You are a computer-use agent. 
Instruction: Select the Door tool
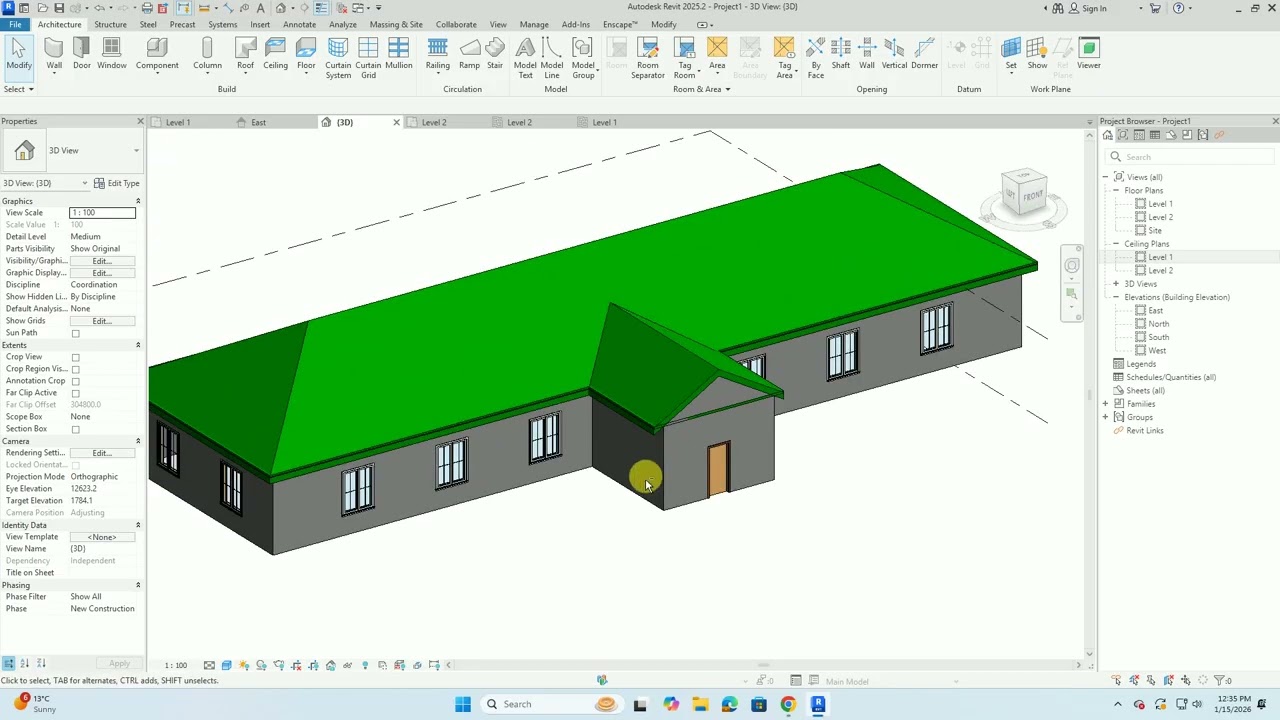tap(82, 54)
